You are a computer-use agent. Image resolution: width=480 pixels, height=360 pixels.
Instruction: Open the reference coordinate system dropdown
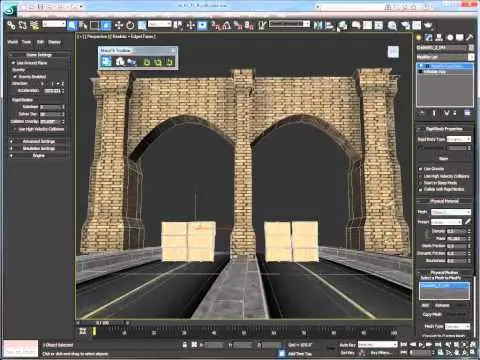point(160,24)
